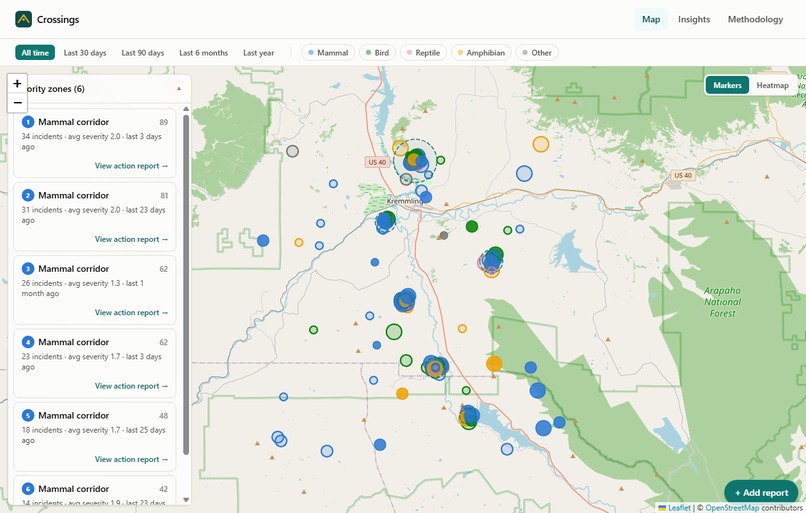Screen dimensions: 806x513
Task: Click the solid blue marker in the enclosure far west
Action: 263,240
